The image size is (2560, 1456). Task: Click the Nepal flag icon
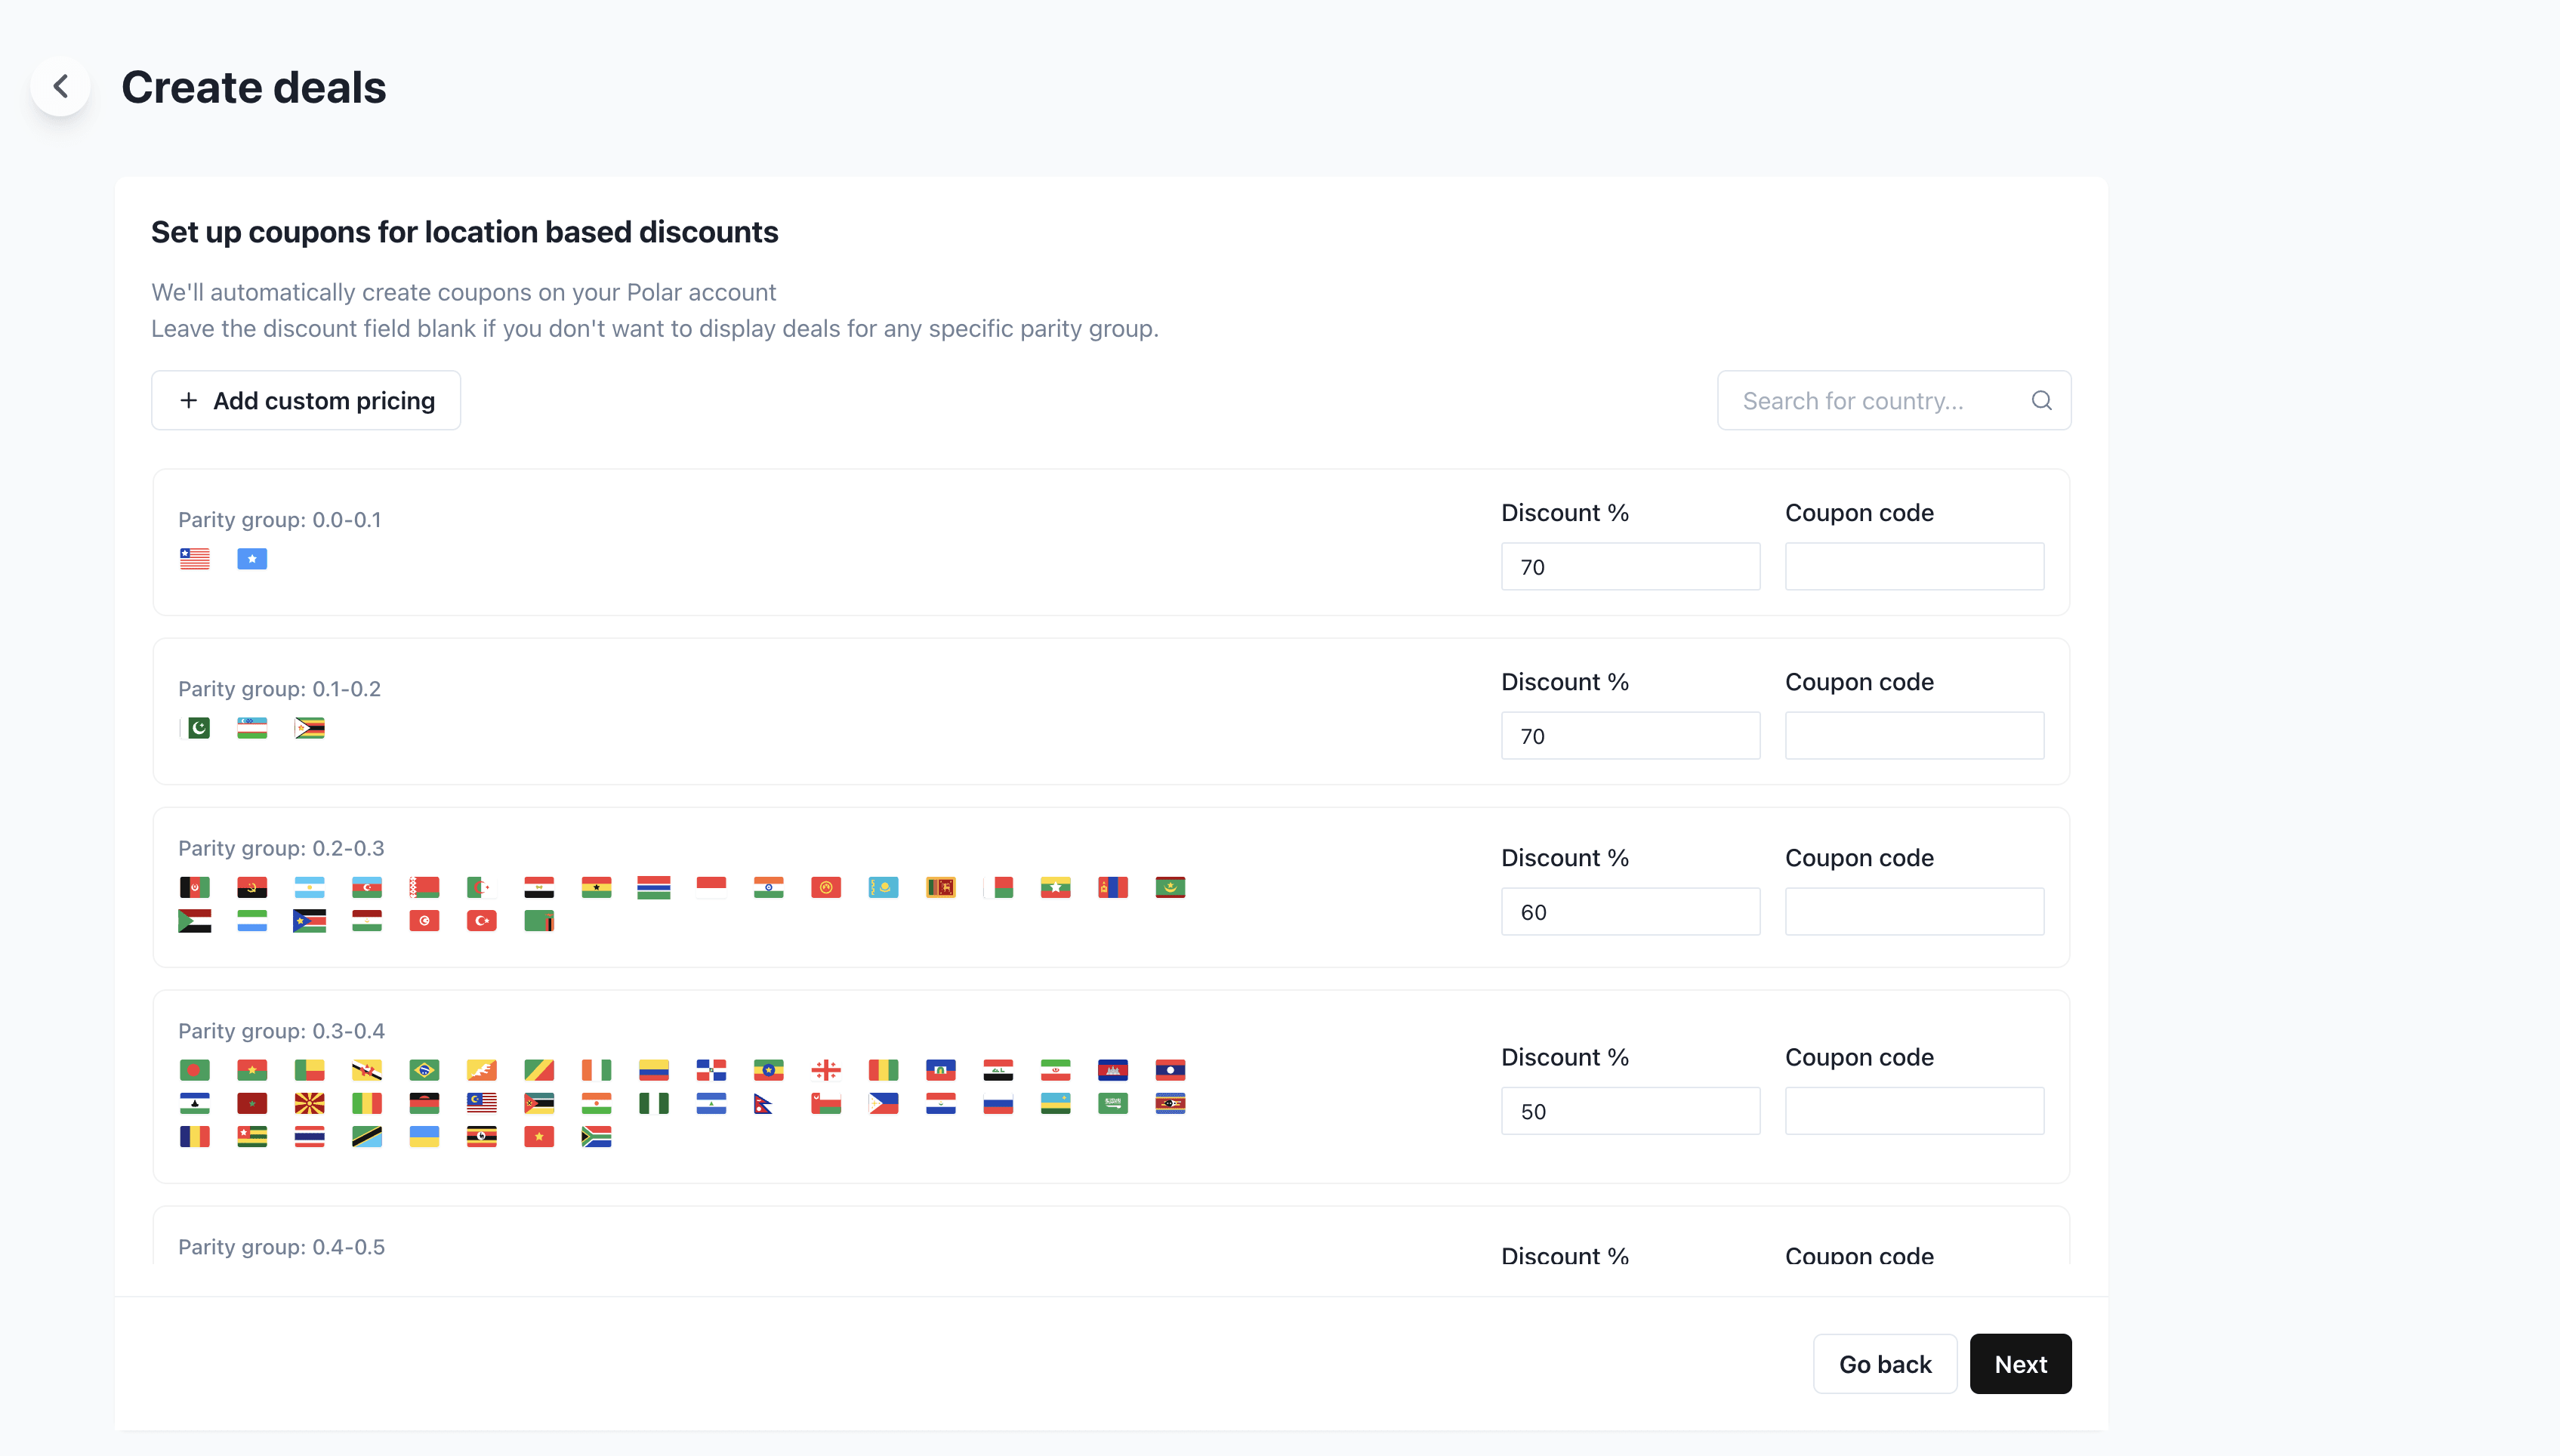[765, 1104]
